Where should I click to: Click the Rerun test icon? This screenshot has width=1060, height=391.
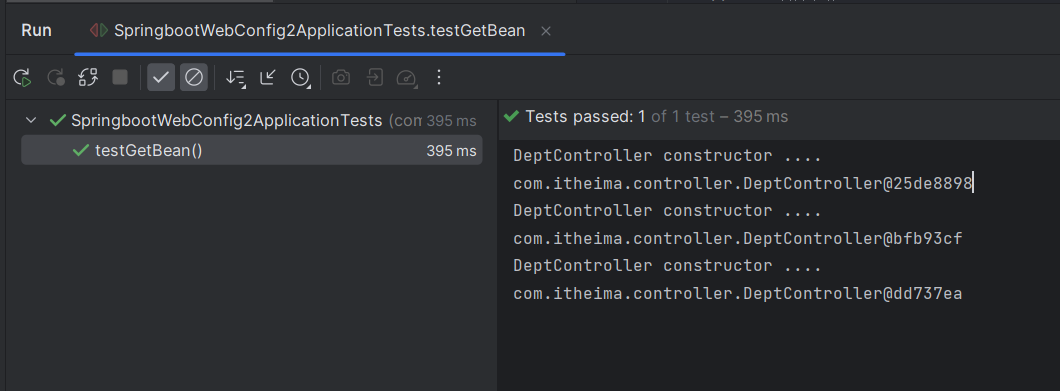coord(22,78)
